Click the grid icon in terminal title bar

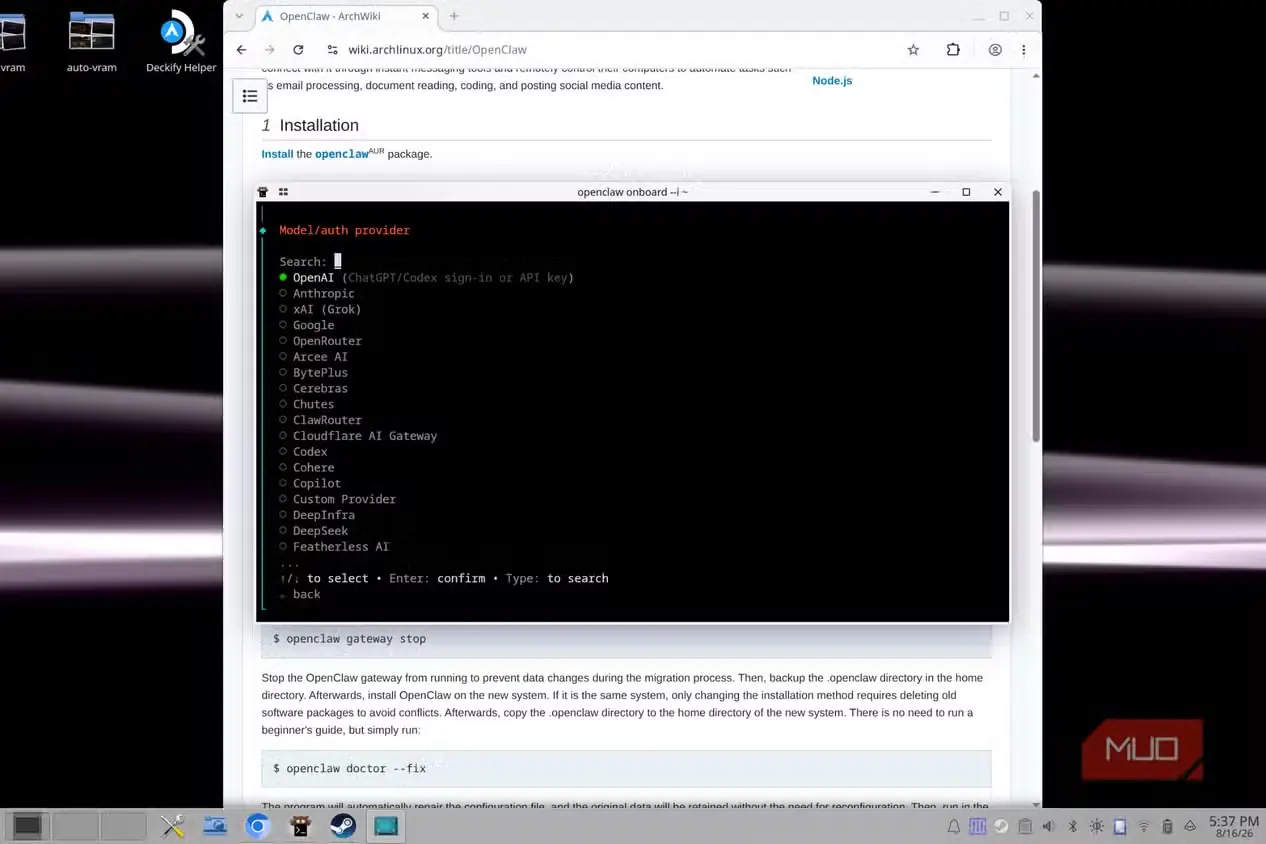[x=283, y=192]
